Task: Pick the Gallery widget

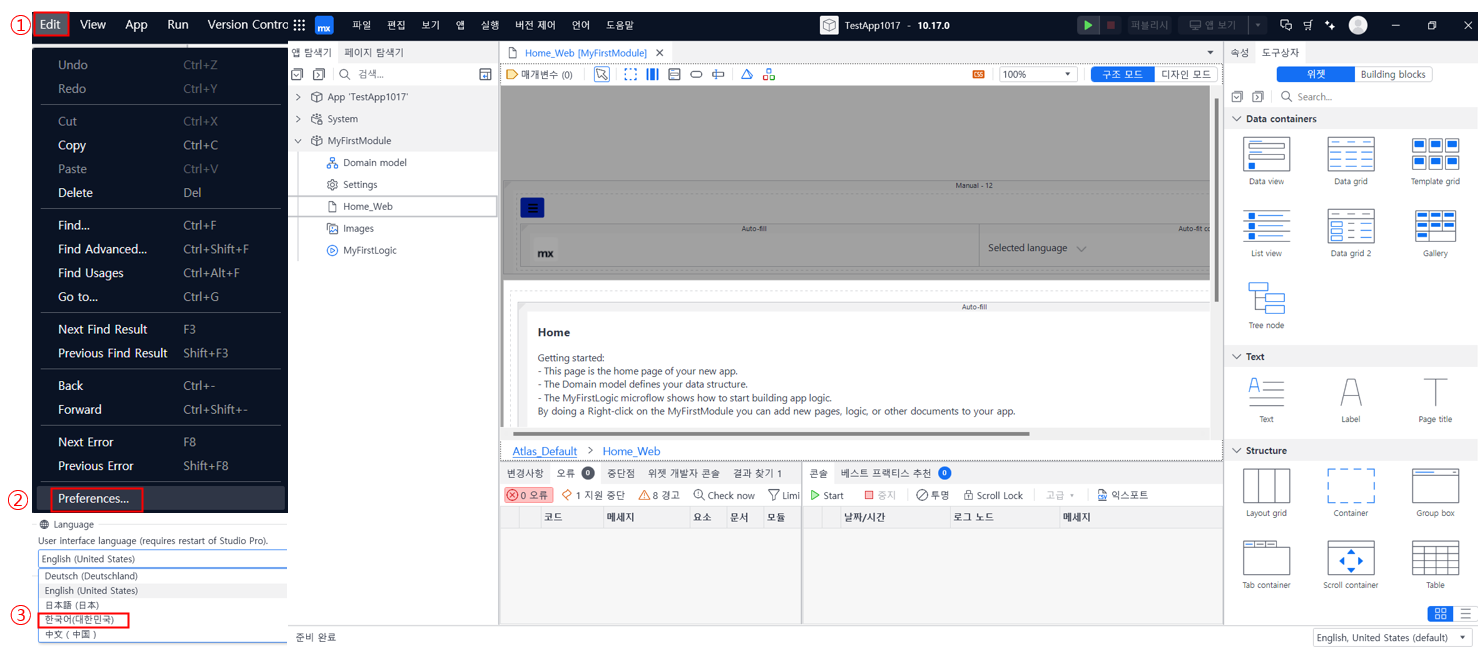Action: [1435, 233]
